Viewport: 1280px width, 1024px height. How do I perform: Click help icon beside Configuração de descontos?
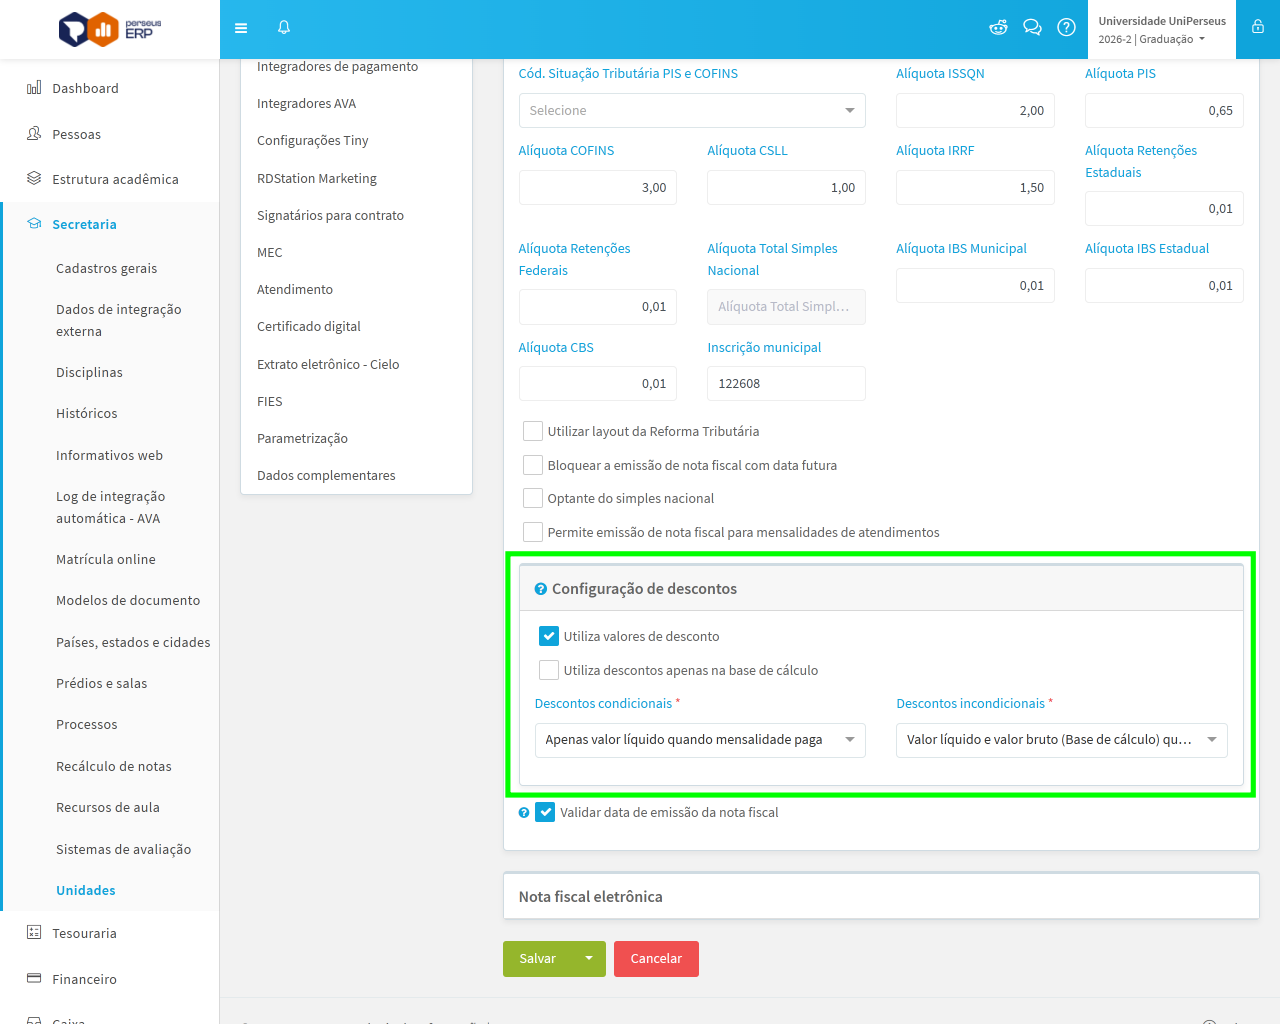click(x=541, y=589)
